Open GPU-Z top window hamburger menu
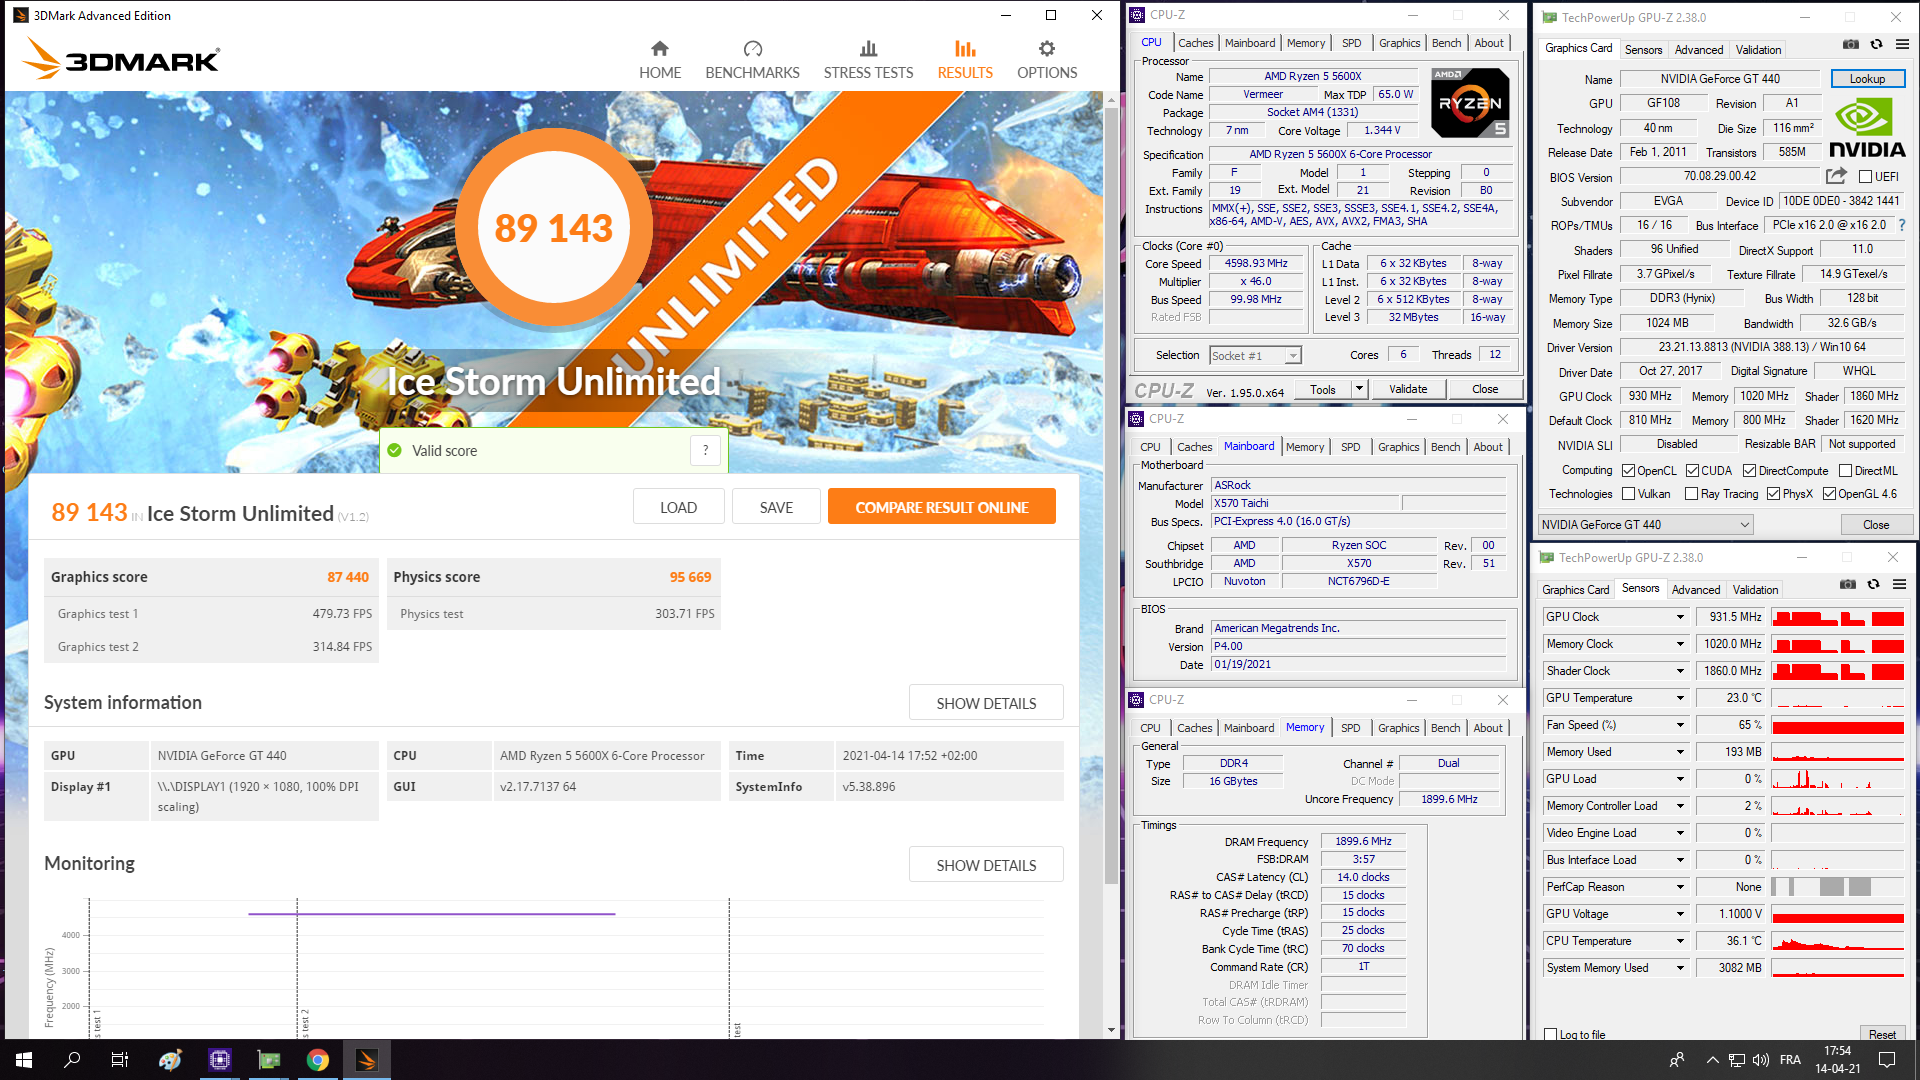 [1902, 44]
